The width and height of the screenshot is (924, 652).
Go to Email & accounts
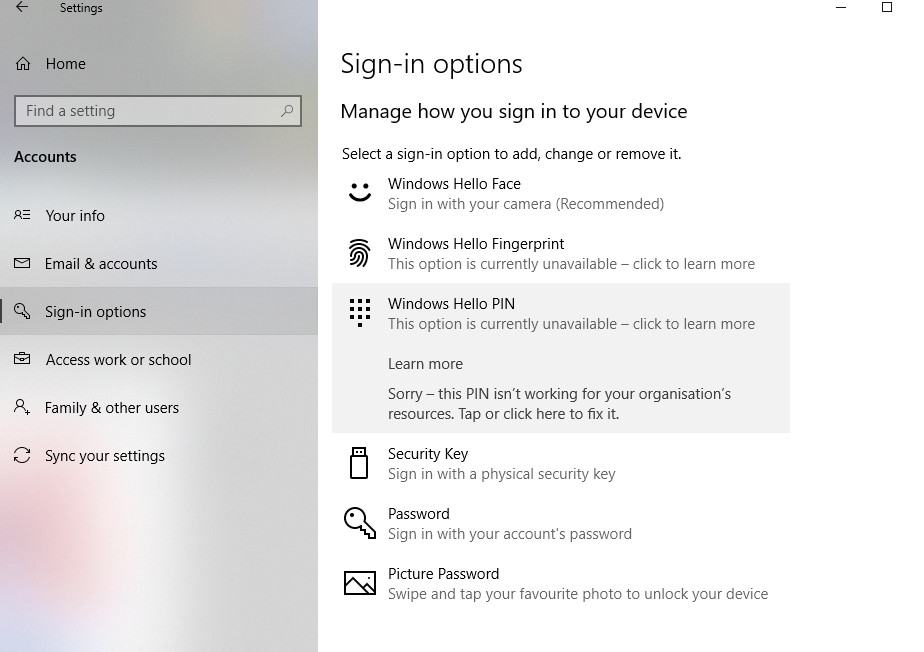159,264
